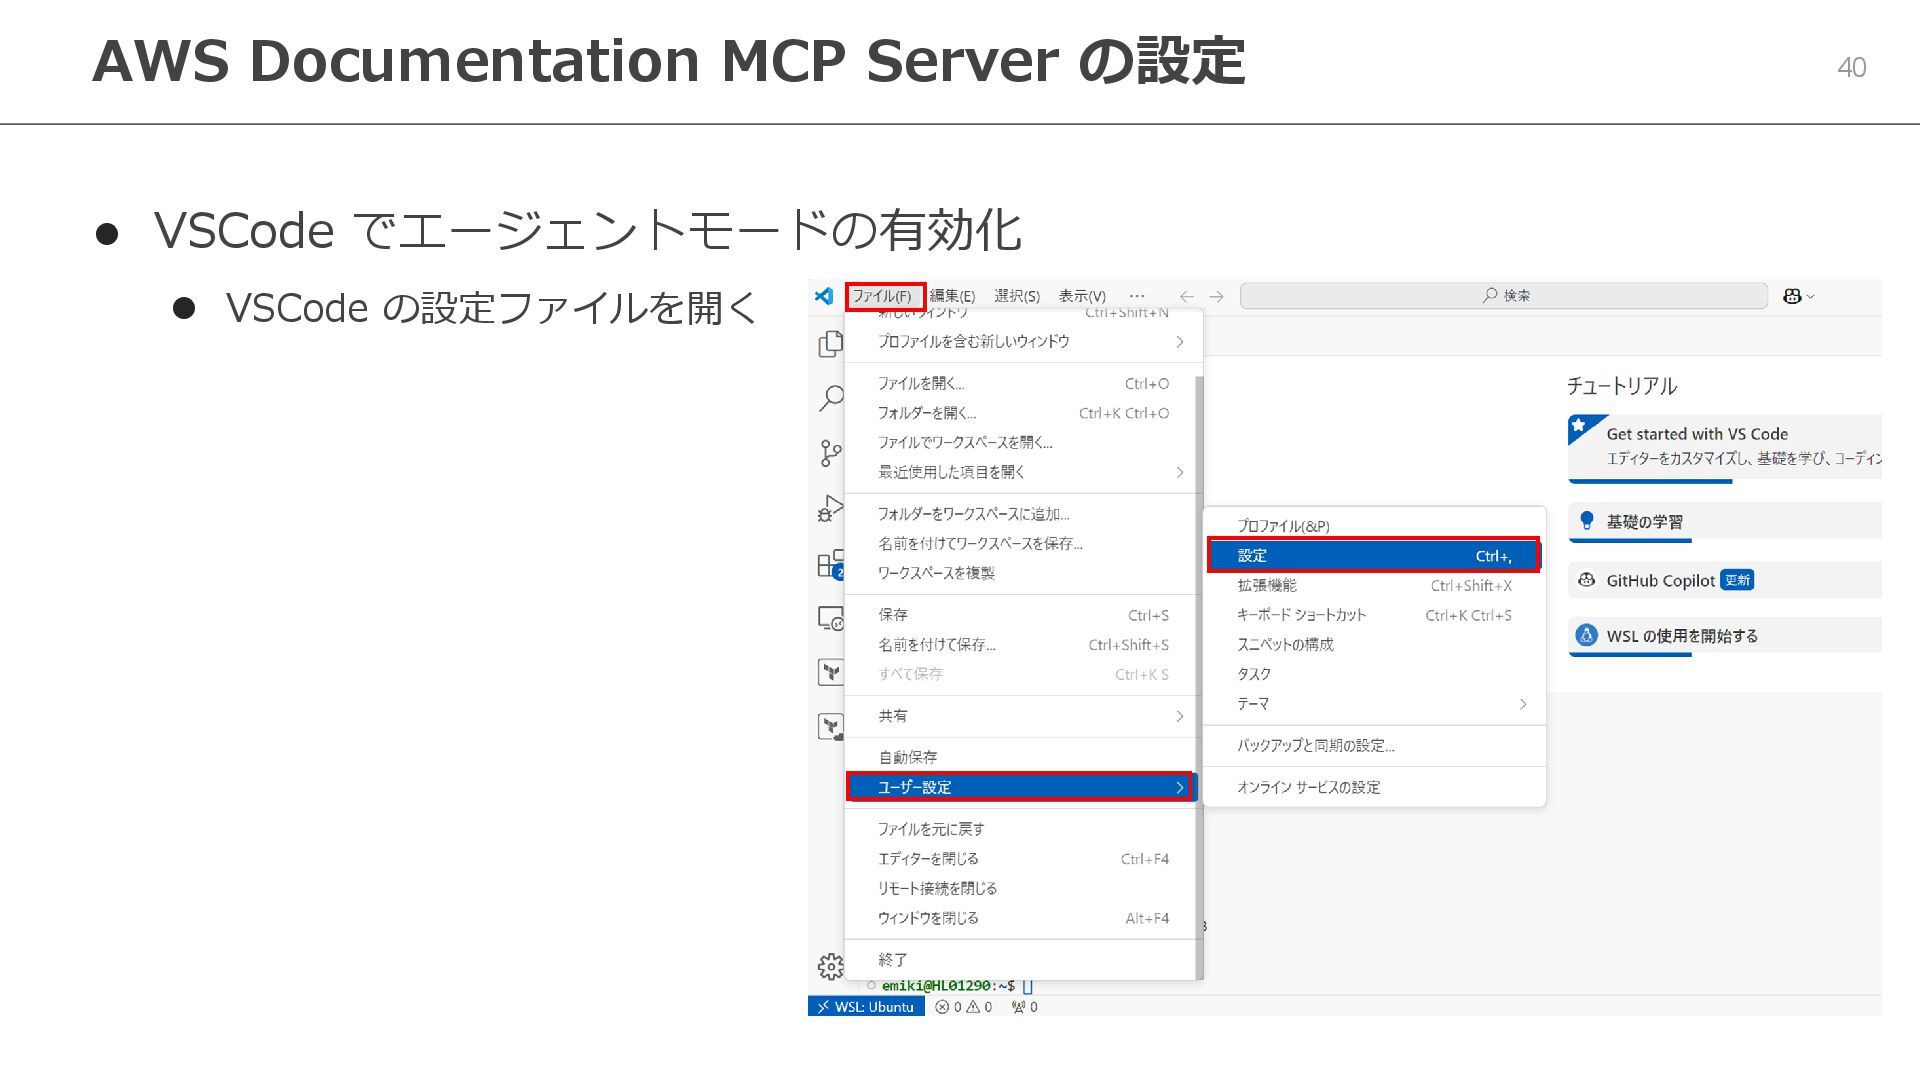Image resolution: width=1920 pixels, height=1080 pixels.
Task: Open the Search icon in activity bar
Action: [830, 398]
